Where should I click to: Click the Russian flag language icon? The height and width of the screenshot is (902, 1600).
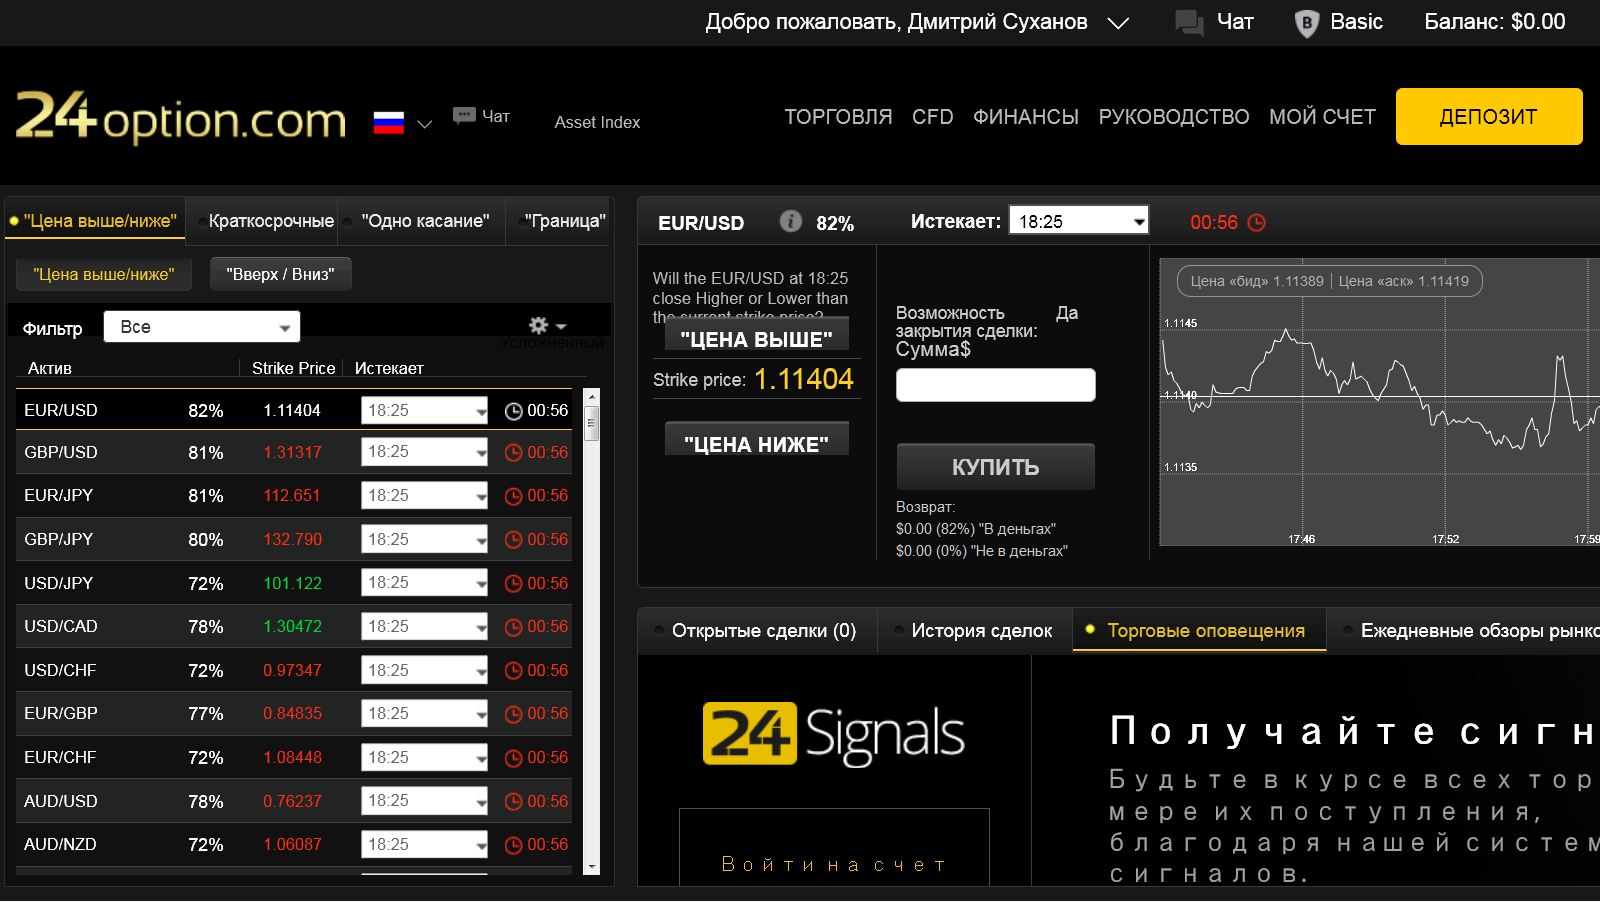tap(388, 122)
